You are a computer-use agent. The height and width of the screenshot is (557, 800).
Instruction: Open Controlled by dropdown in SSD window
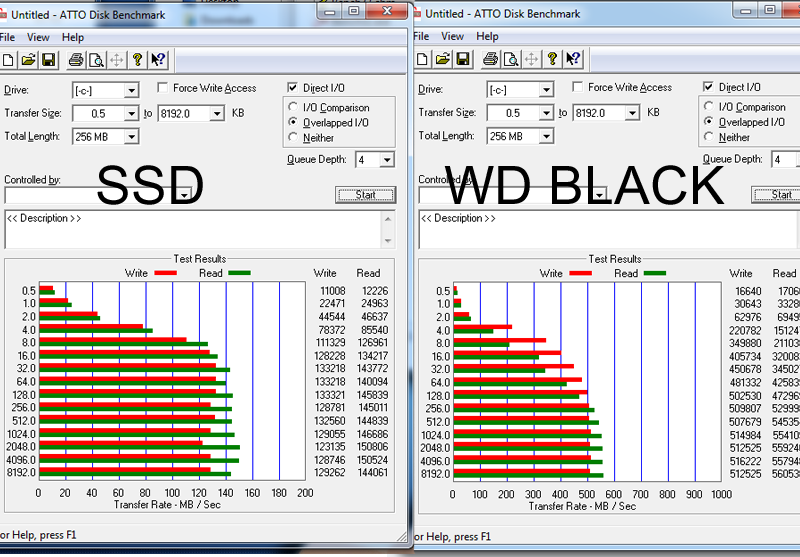184,195
